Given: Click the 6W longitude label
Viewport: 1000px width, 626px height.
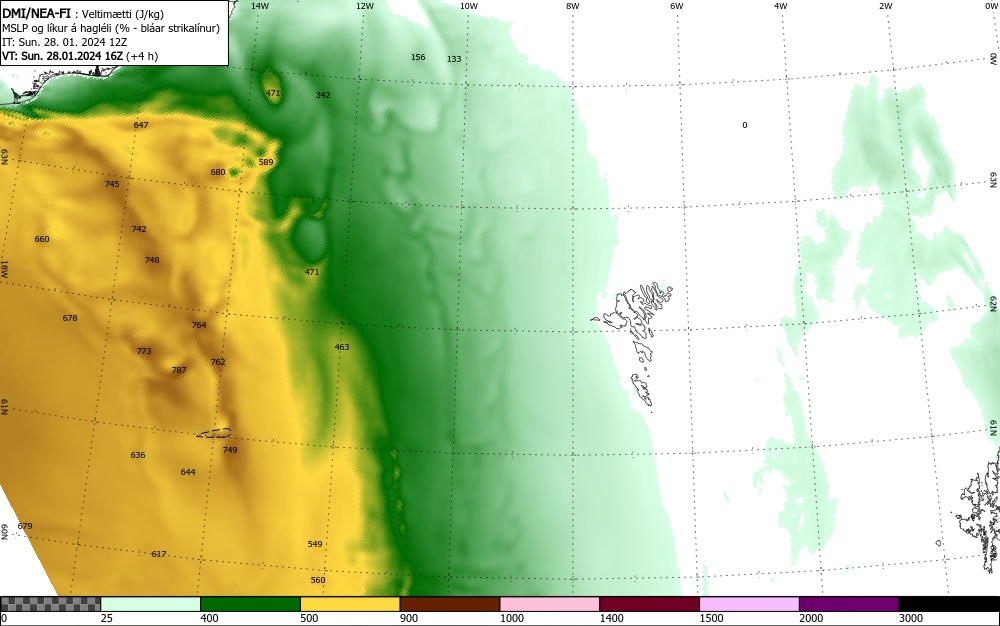Looking at the screenshot, I should 677,6.
